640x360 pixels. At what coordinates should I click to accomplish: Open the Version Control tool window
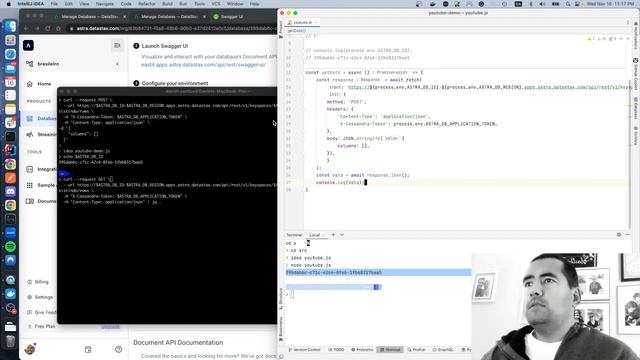[x=304, y=350]
